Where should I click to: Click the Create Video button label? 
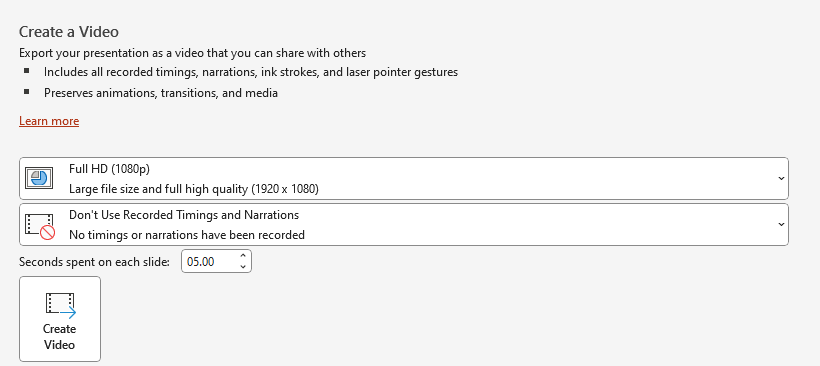click(x=60, y=337)
